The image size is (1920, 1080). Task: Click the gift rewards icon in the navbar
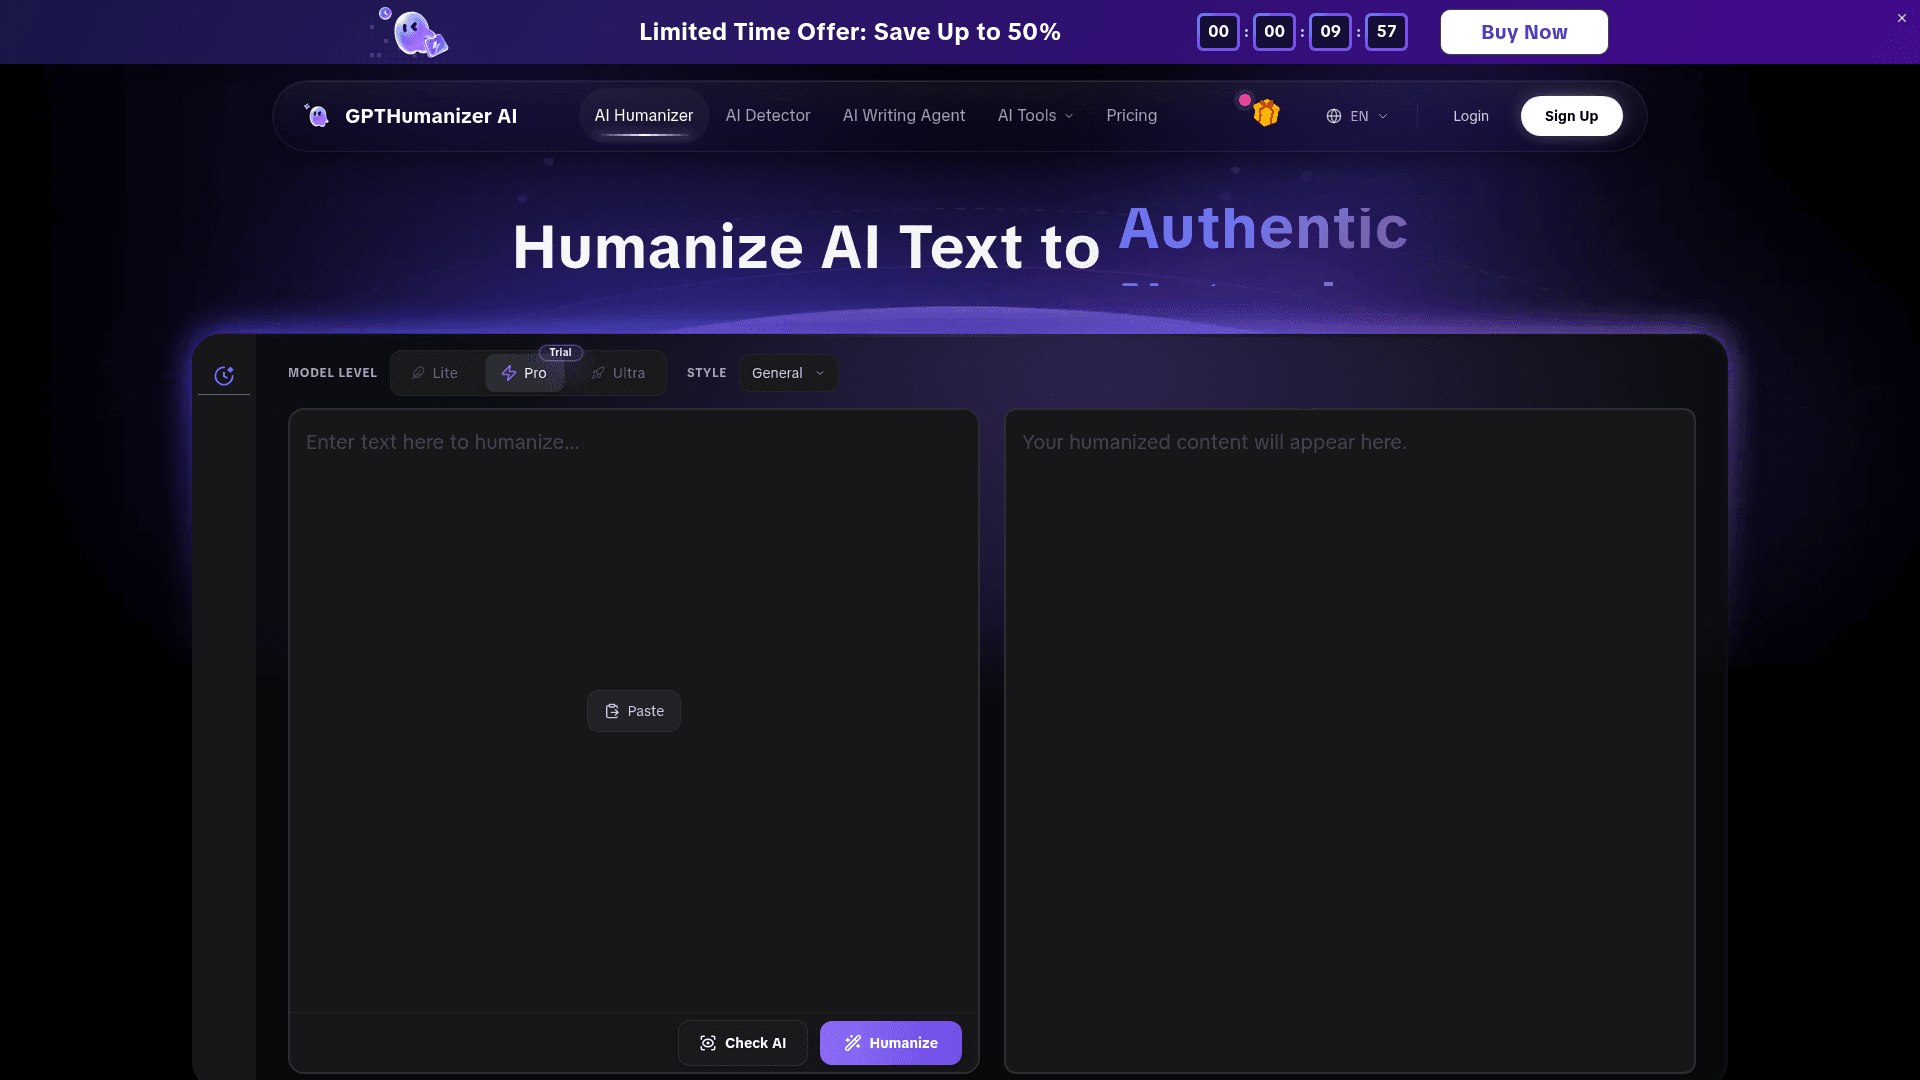coord(1264,113)
